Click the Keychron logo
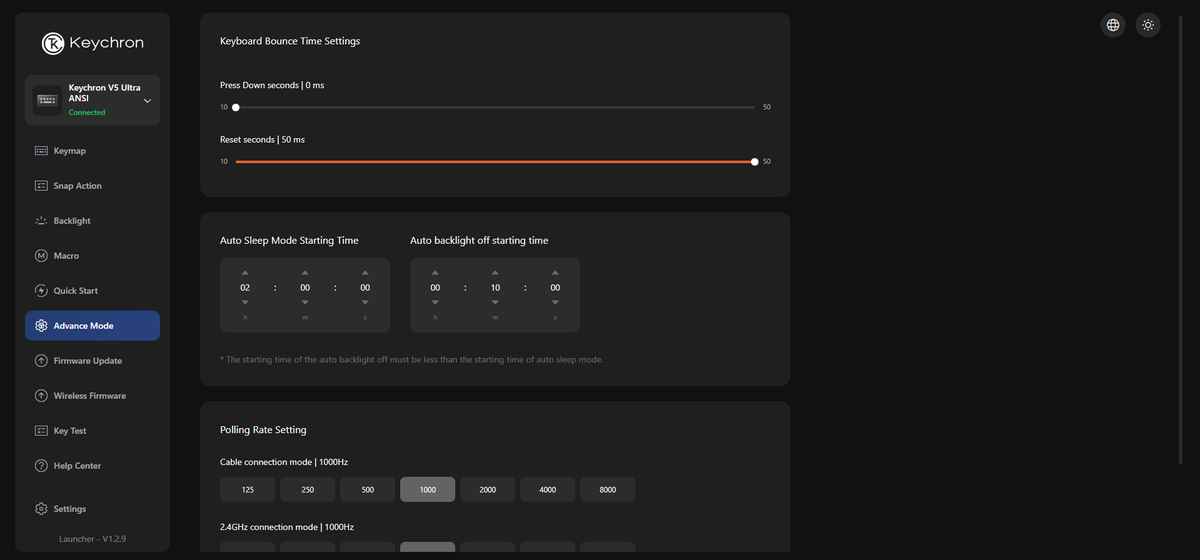 coord(92,43)
